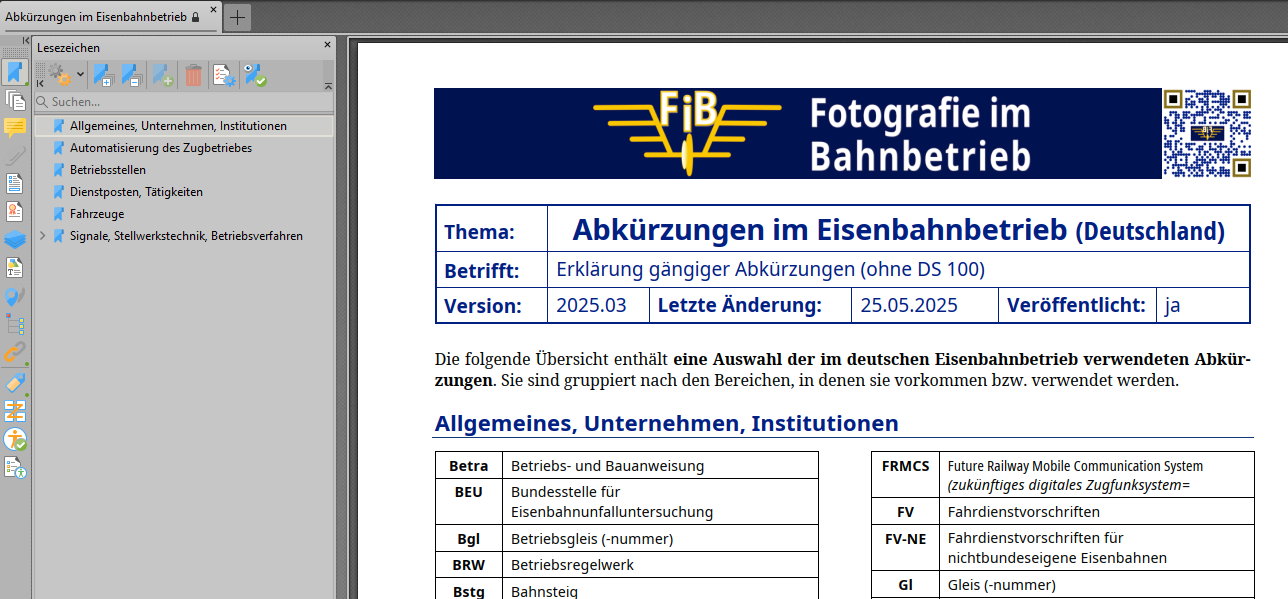Image resolution: width=1288 pixels, height=599 pixels.
Task: Open the Thumbnails pane icon
Action: point(14,99)
